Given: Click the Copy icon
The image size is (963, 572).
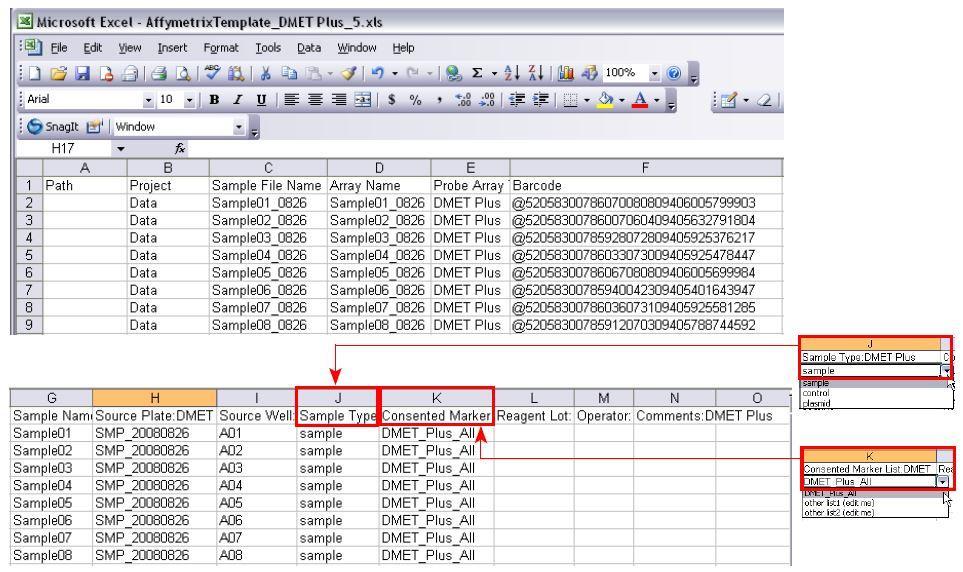Looking at the screenshot, I should coord(289,74).
